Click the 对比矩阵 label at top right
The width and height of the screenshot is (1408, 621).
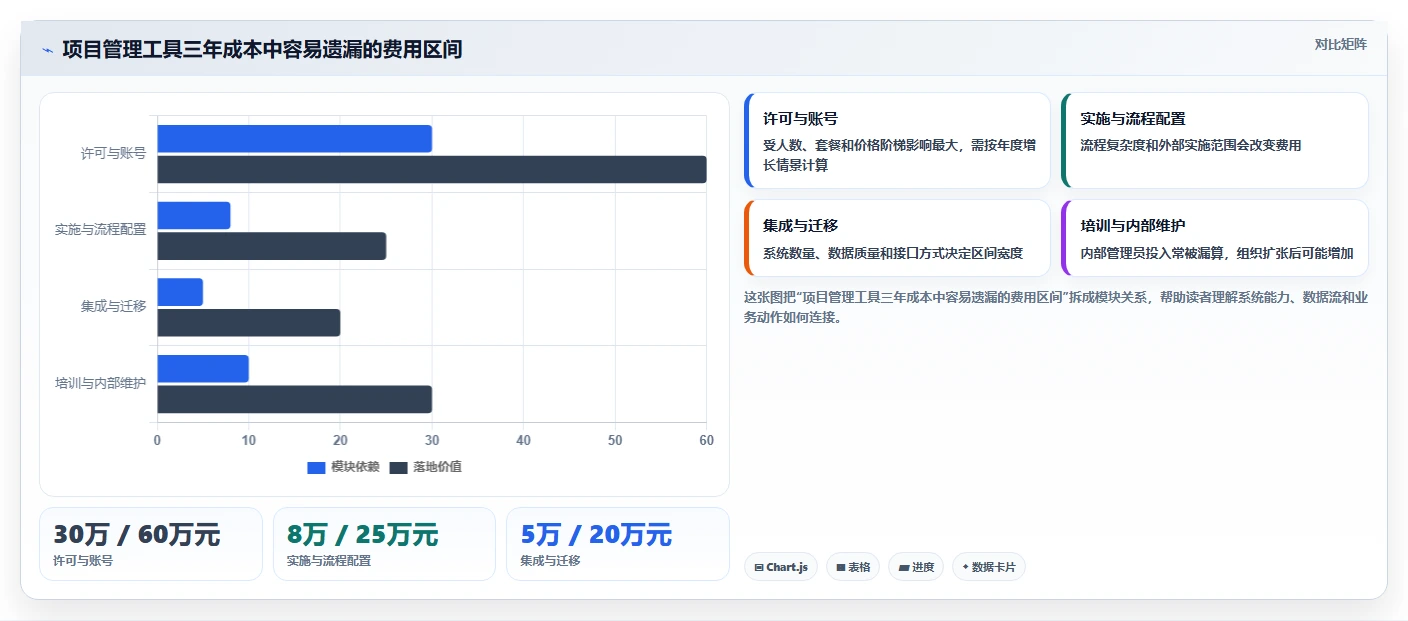point(1340,44)
